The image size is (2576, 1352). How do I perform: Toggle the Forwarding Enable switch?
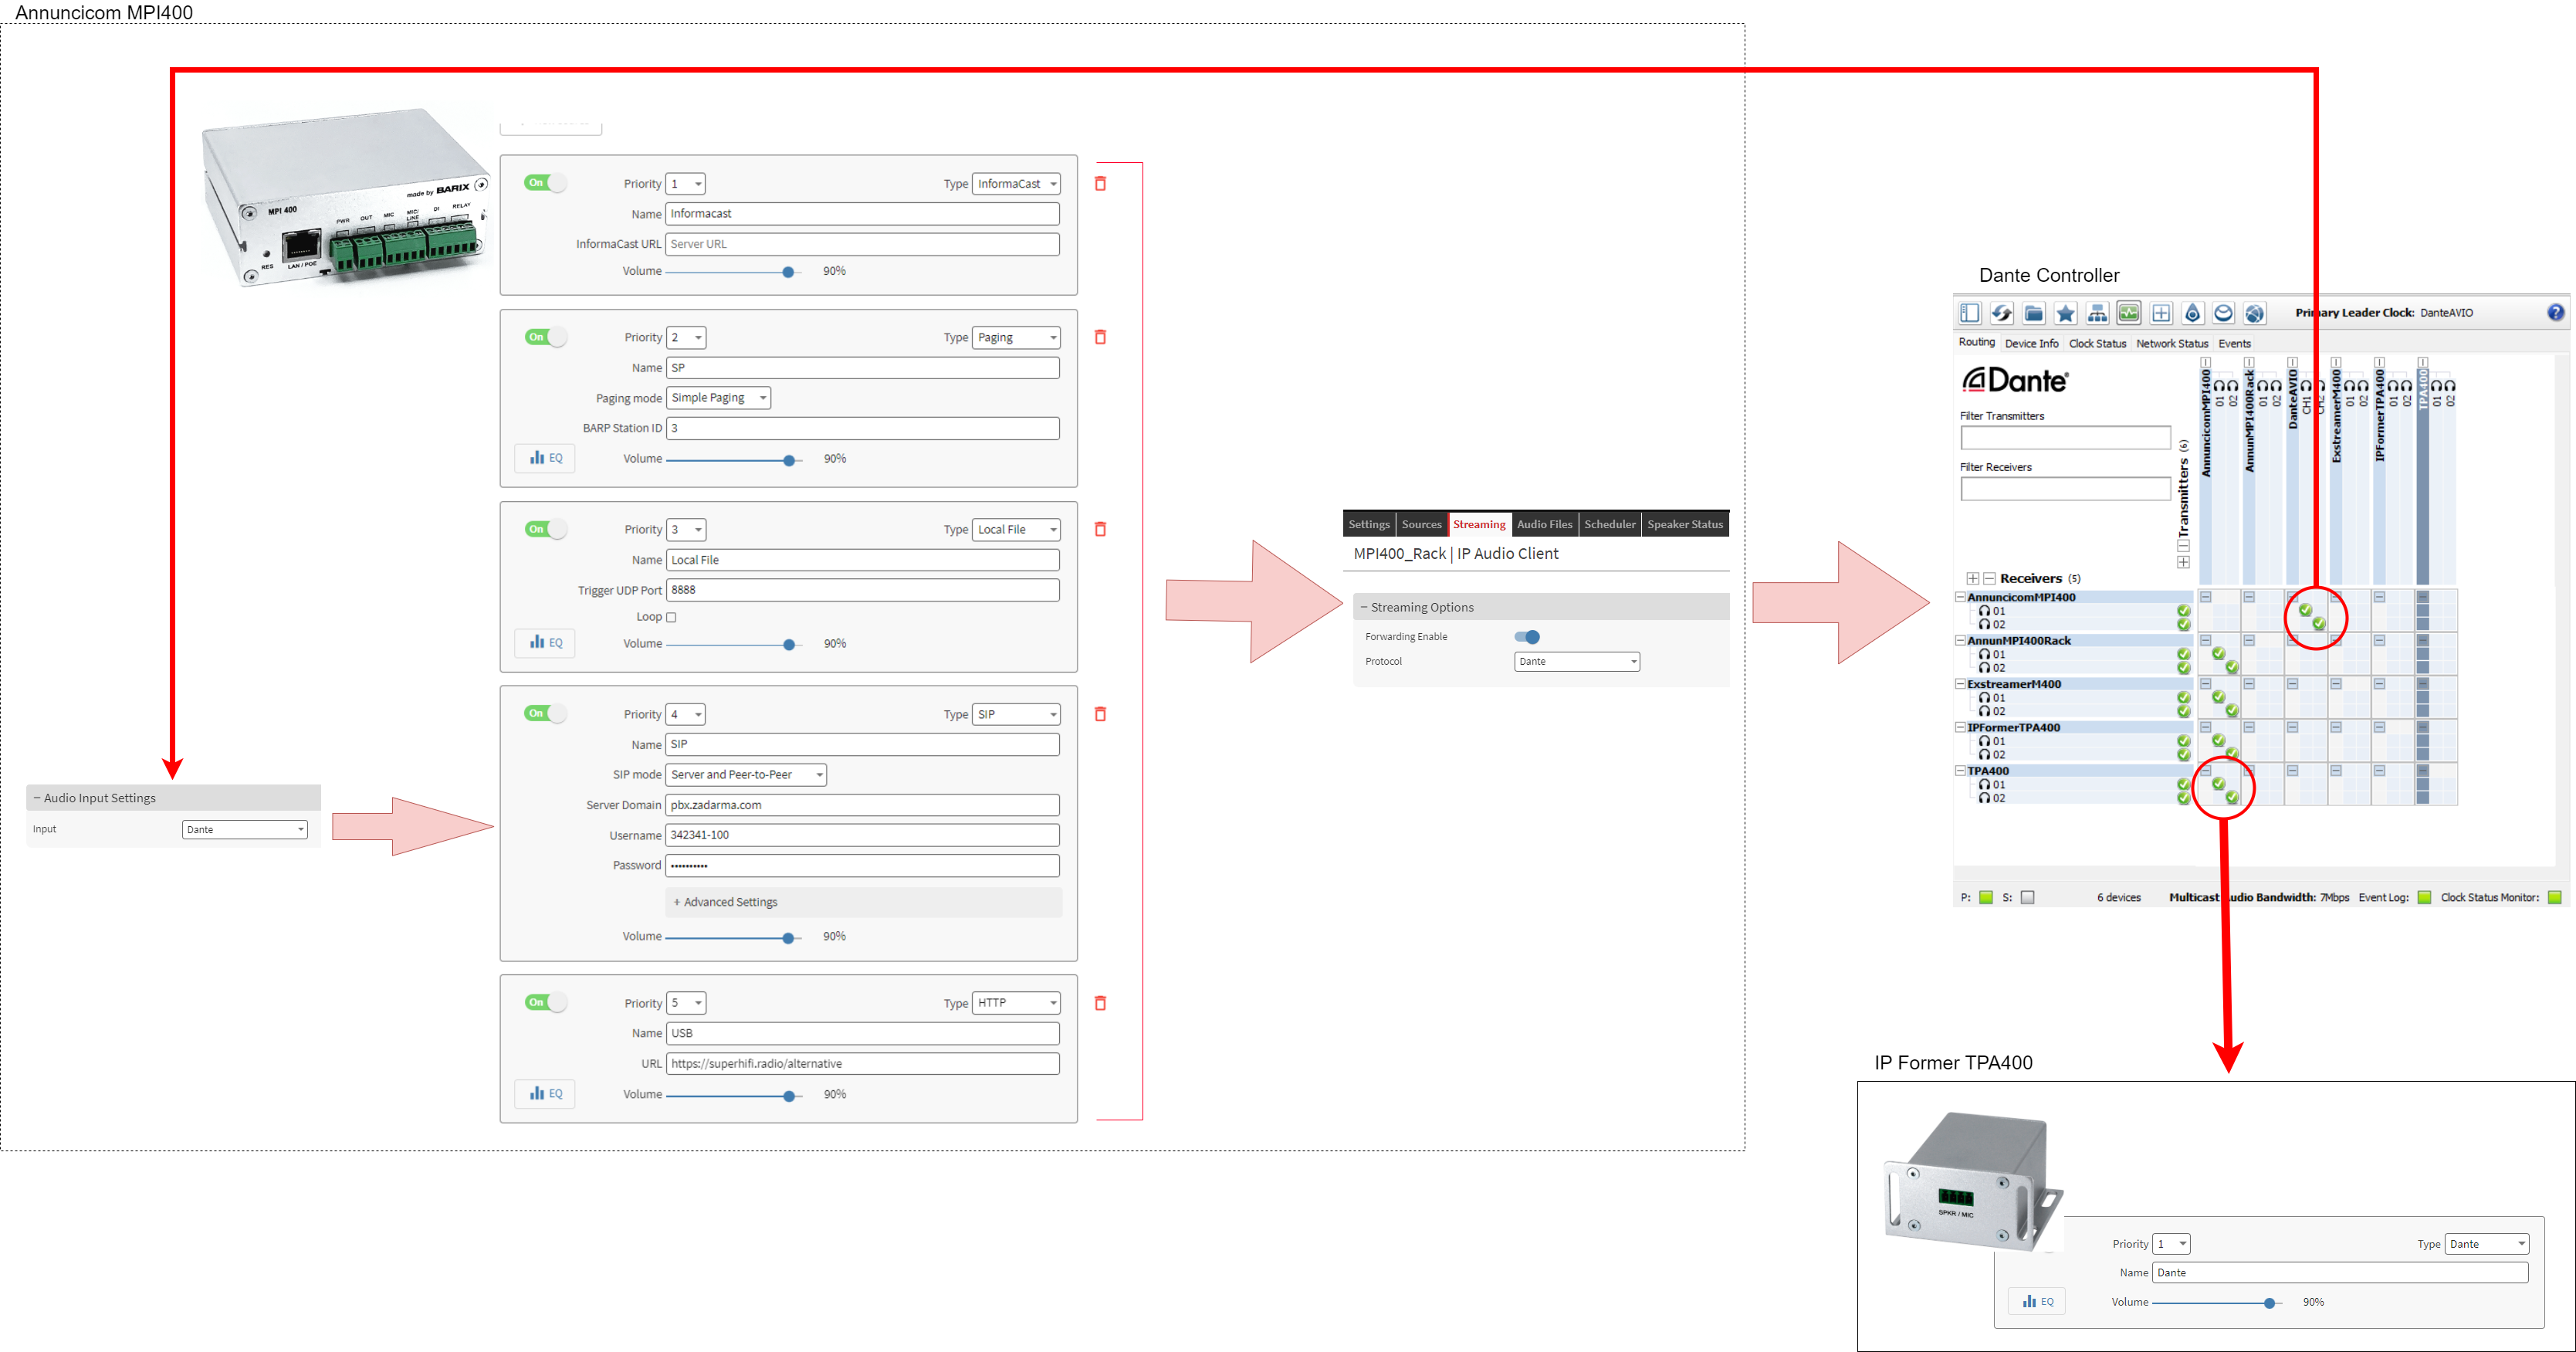click(1527, 637)
